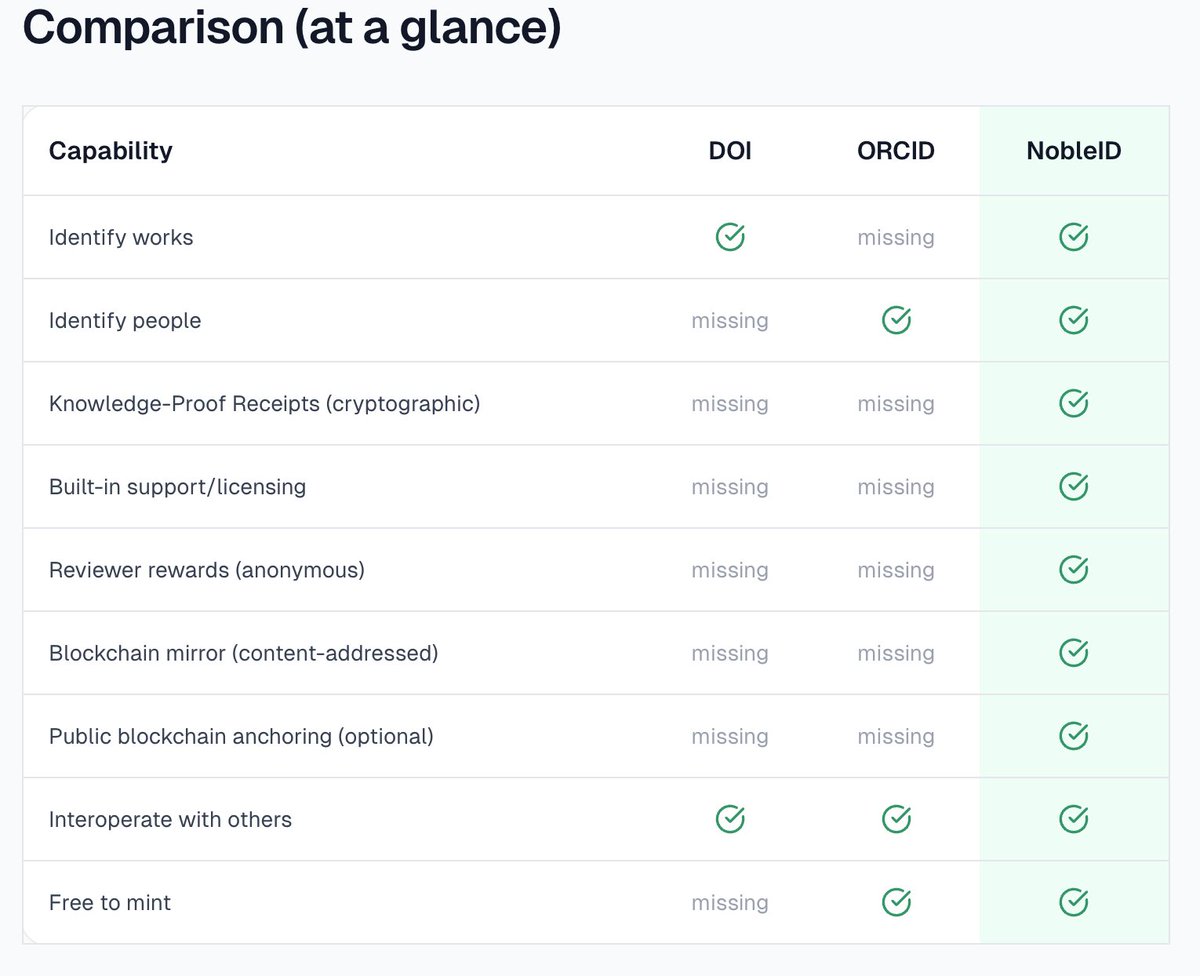Select the Identify works row label
Screen dimensions: 1200x976
pos(121,238)
